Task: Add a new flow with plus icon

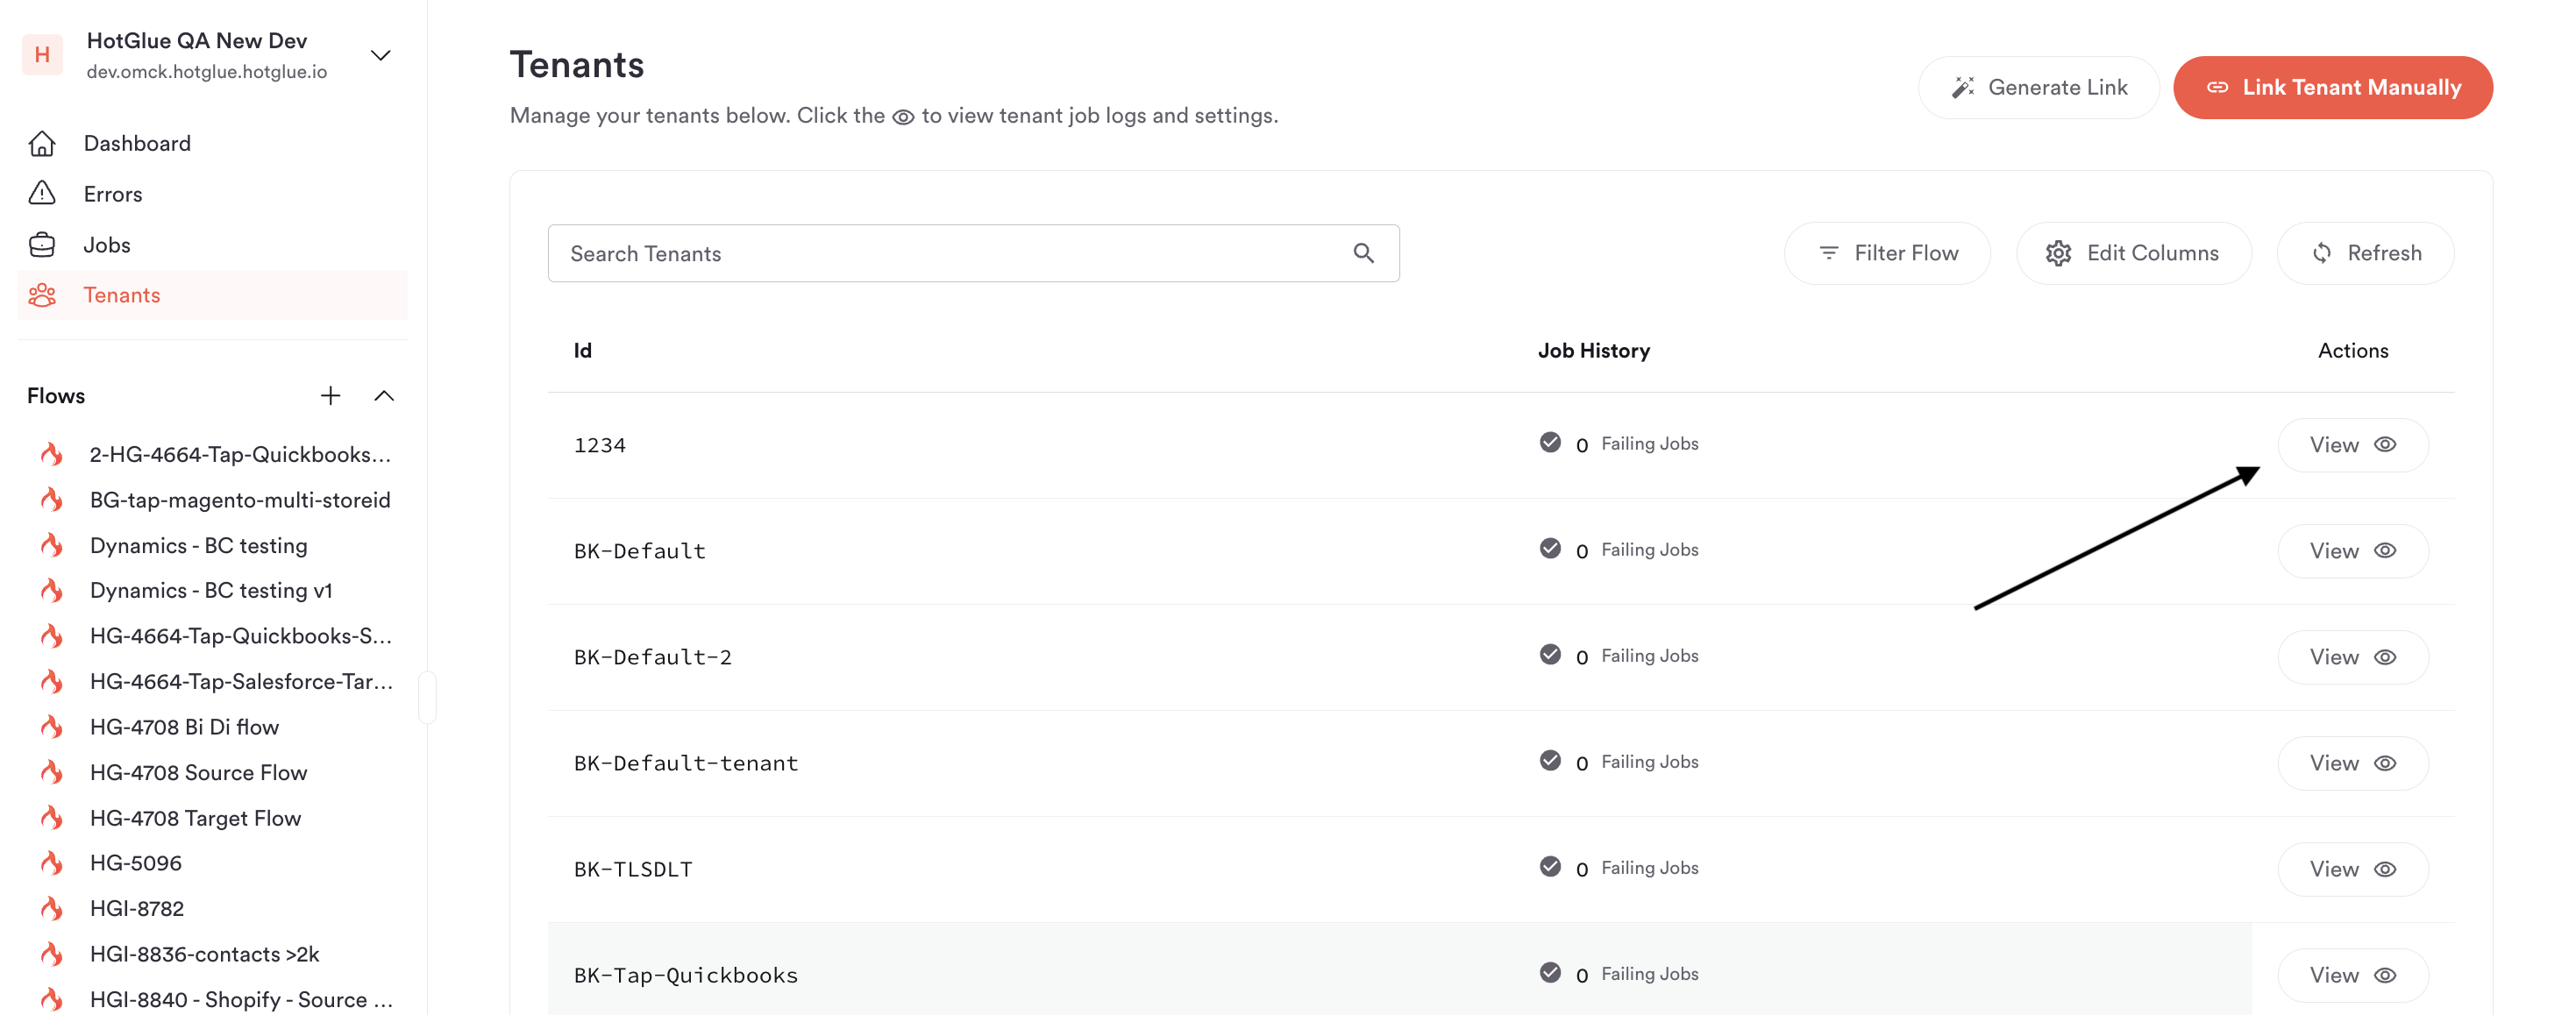Action: pos(330,396)
